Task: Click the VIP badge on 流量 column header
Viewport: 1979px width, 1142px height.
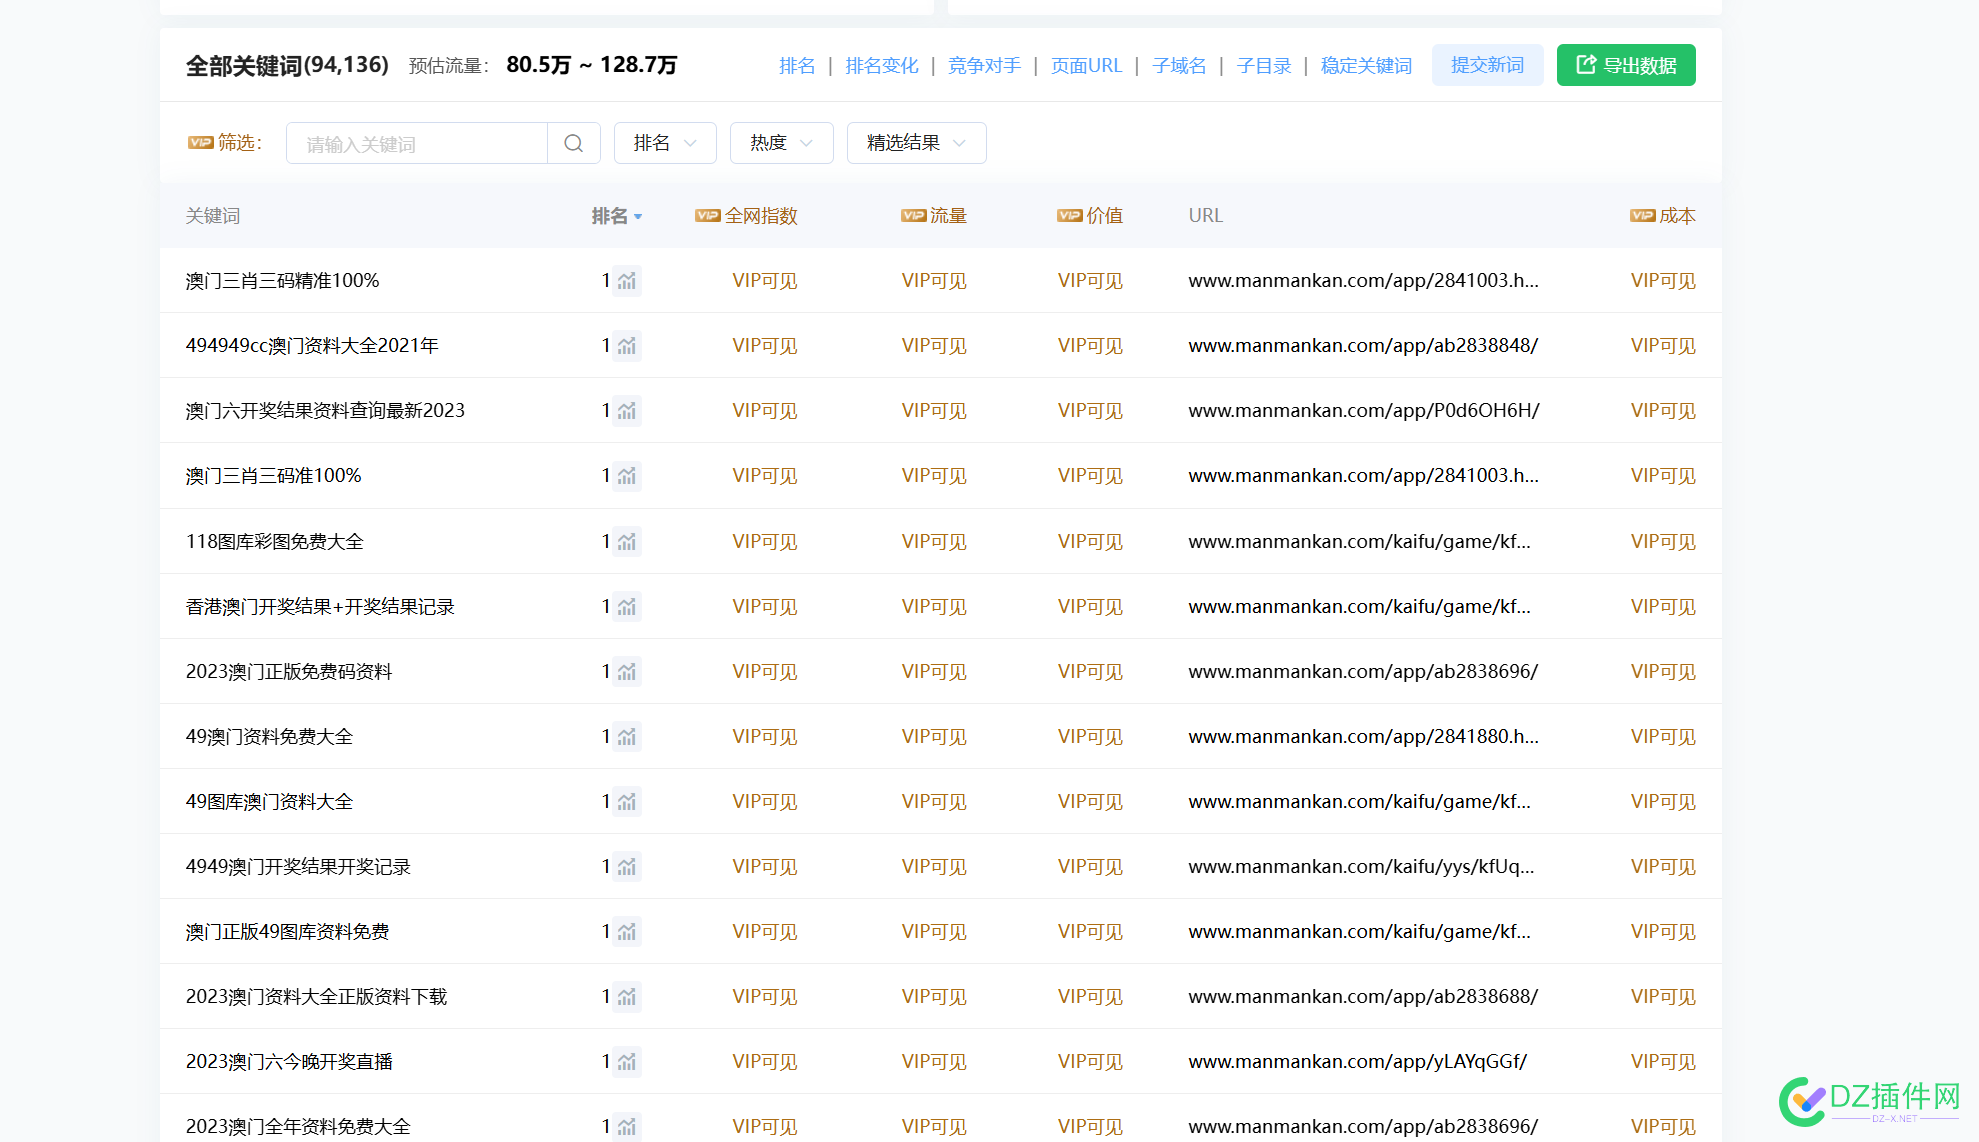Action: pos(913,216)
